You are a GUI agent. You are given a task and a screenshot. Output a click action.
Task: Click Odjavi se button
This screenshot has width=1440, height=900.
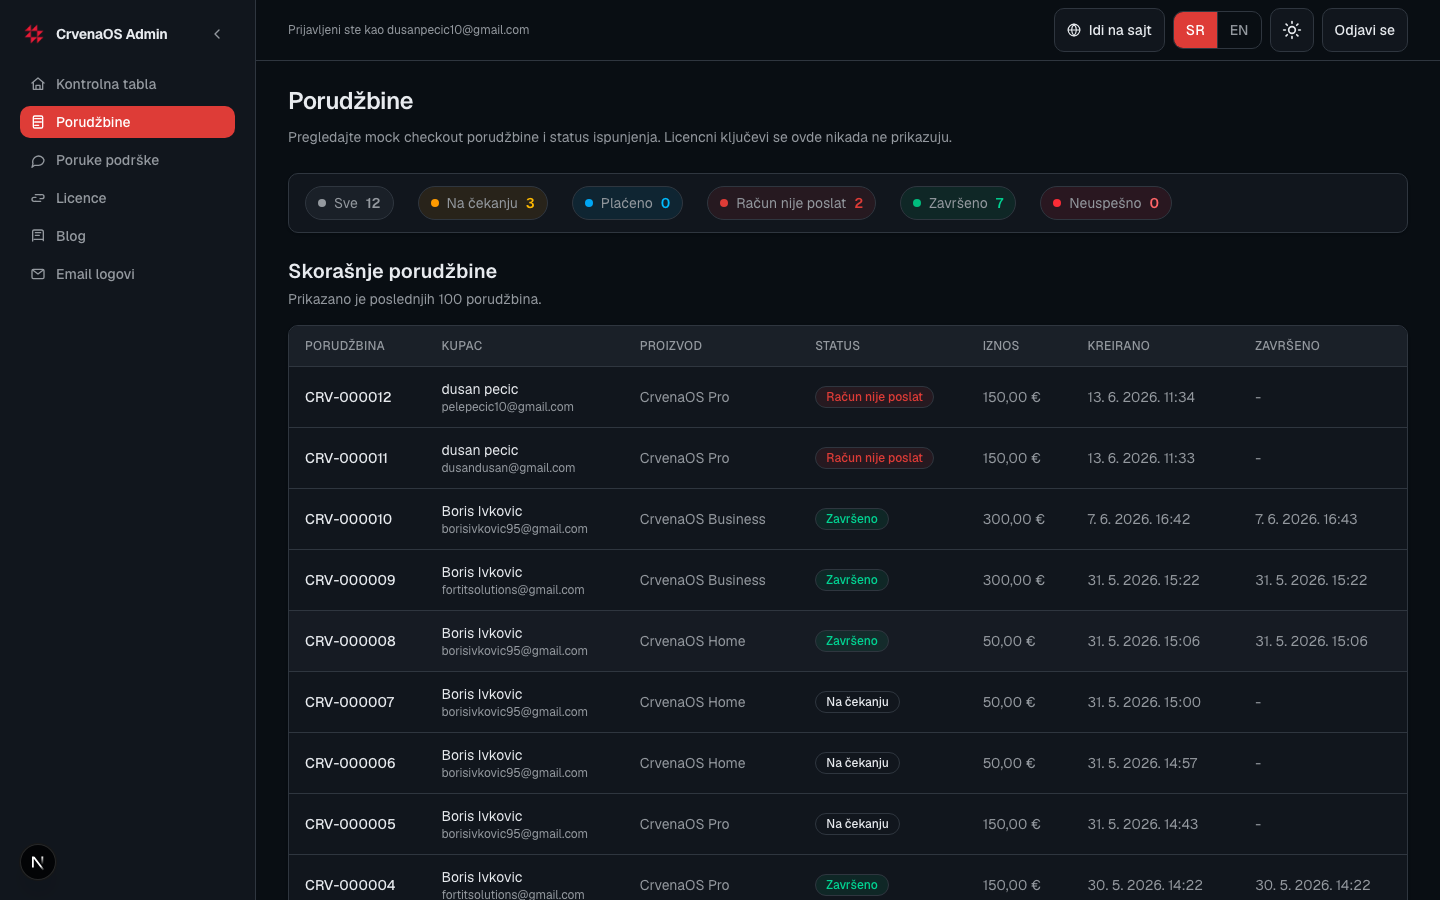click(1364, 30)
